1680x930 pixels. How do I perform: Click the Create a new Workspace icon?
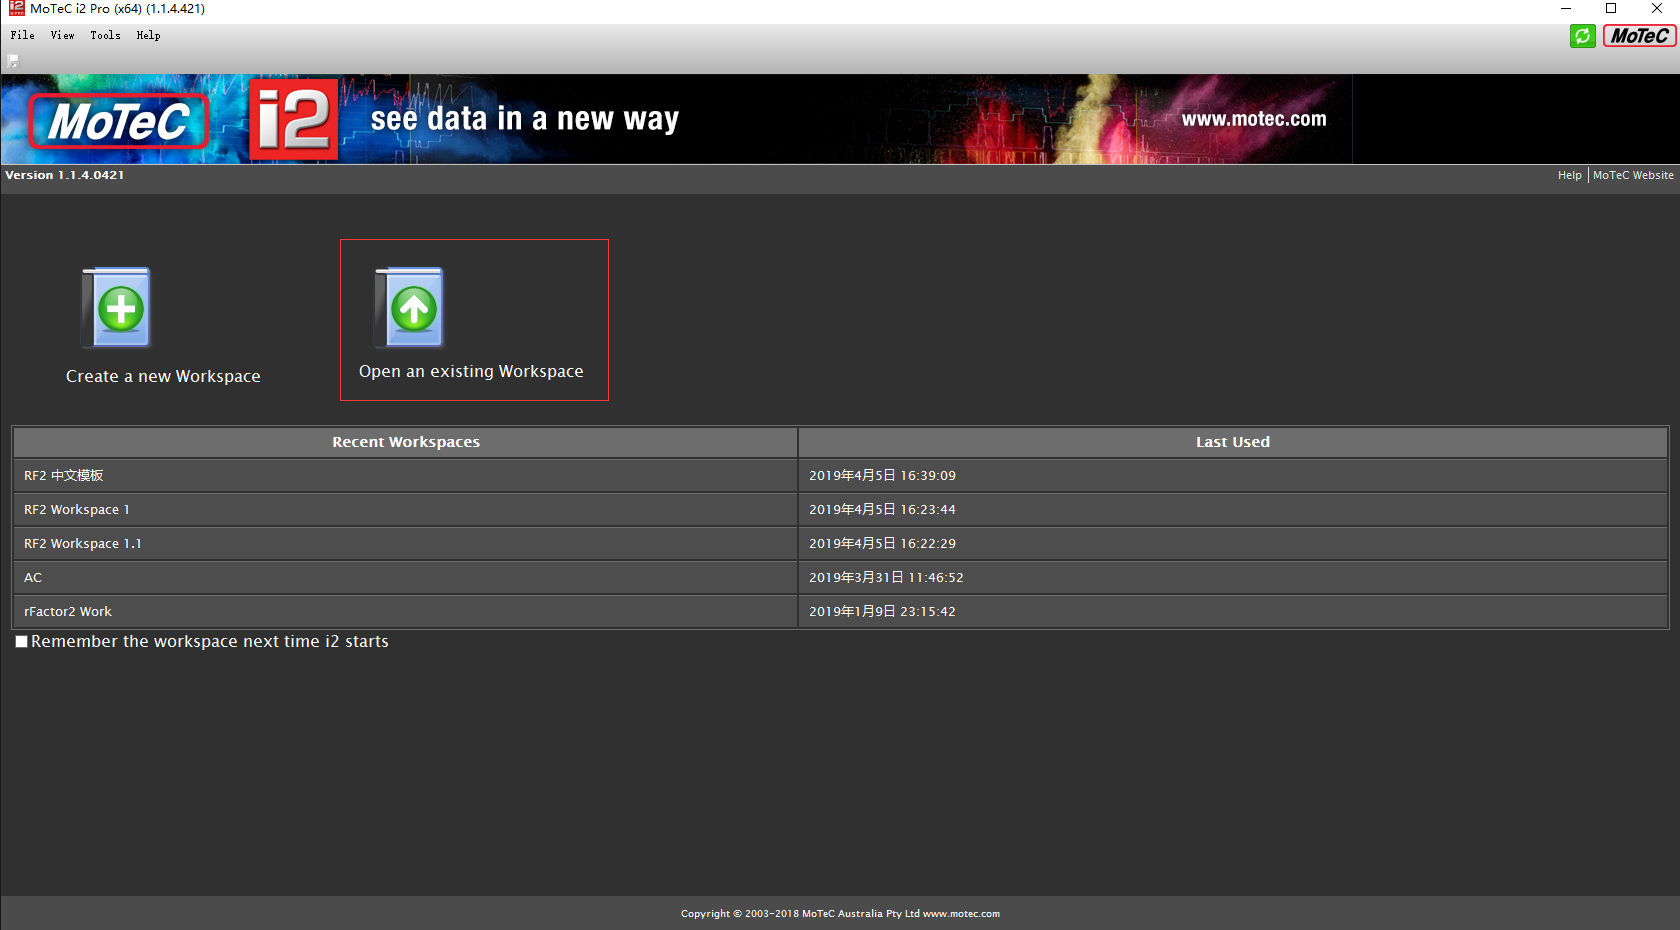(116, 308)
